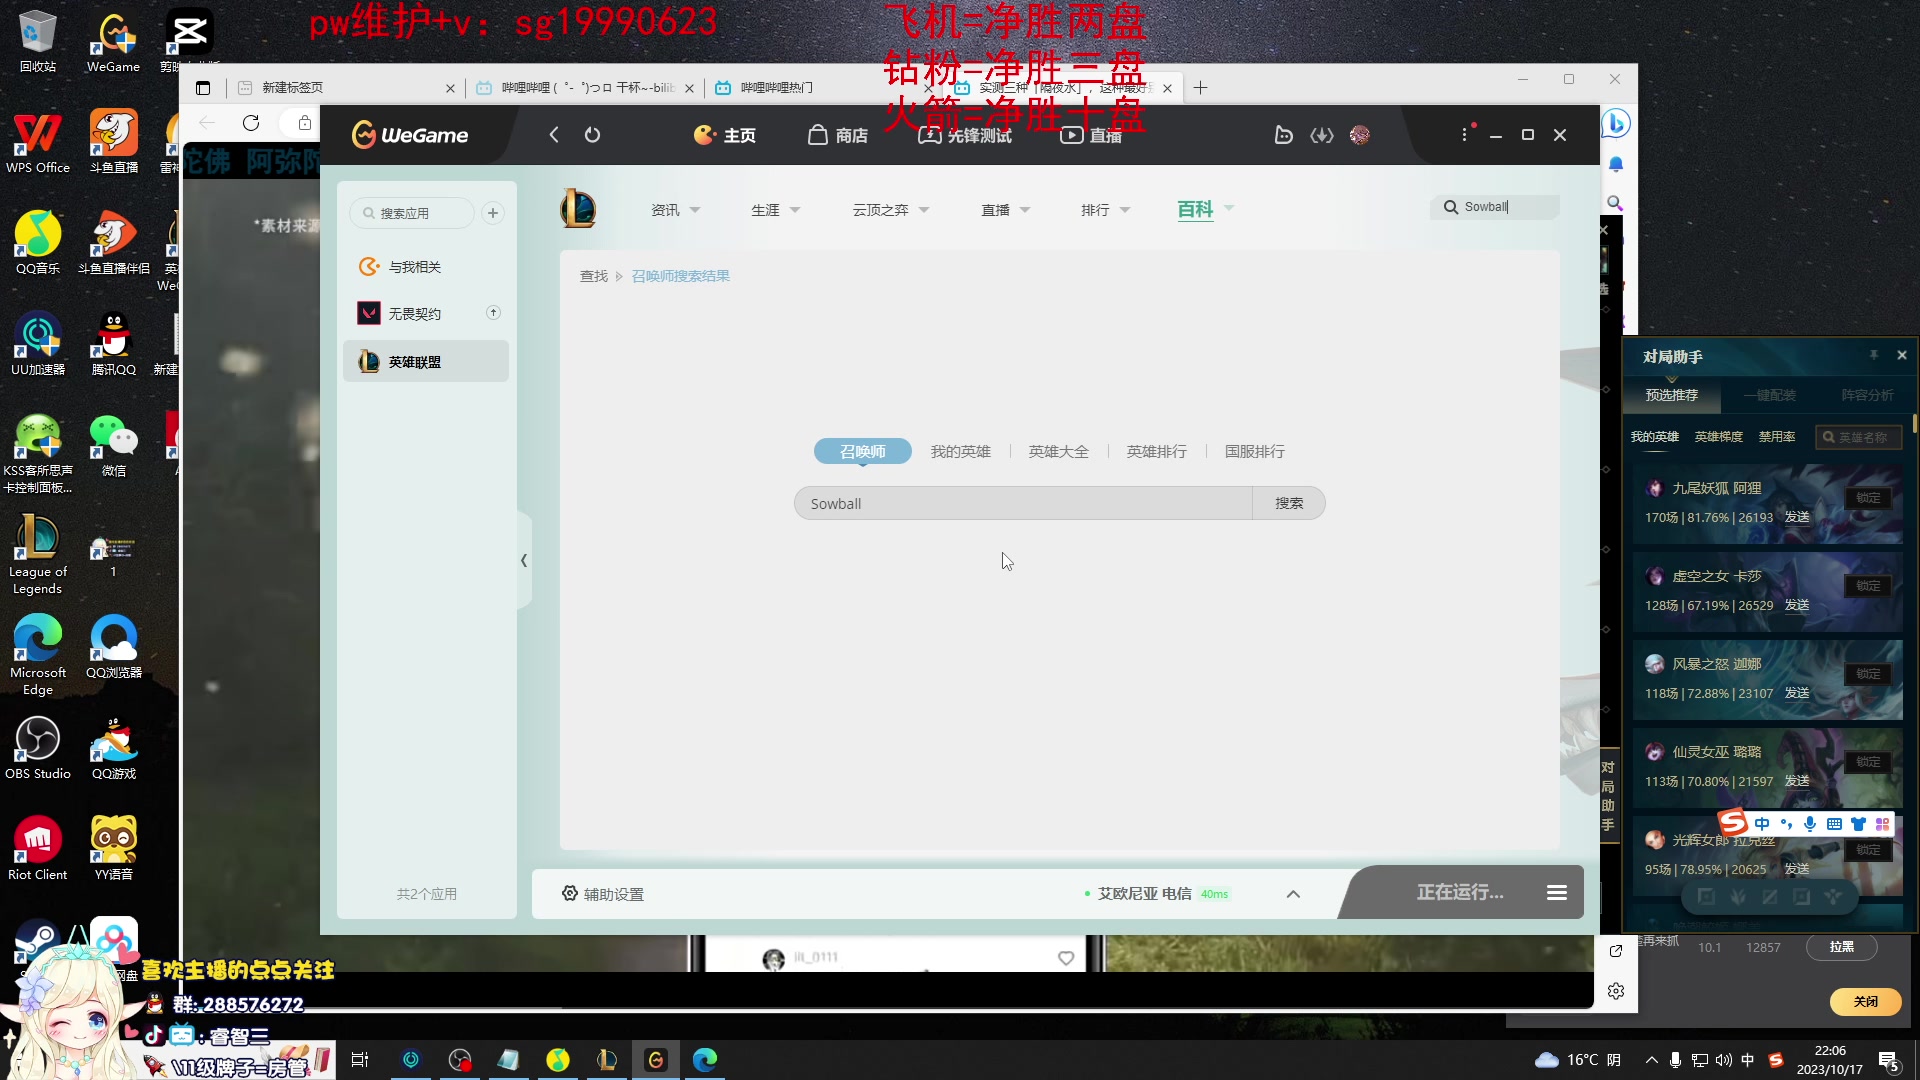
Task: Open the 商店 store tab
Action: click(838, 135)
